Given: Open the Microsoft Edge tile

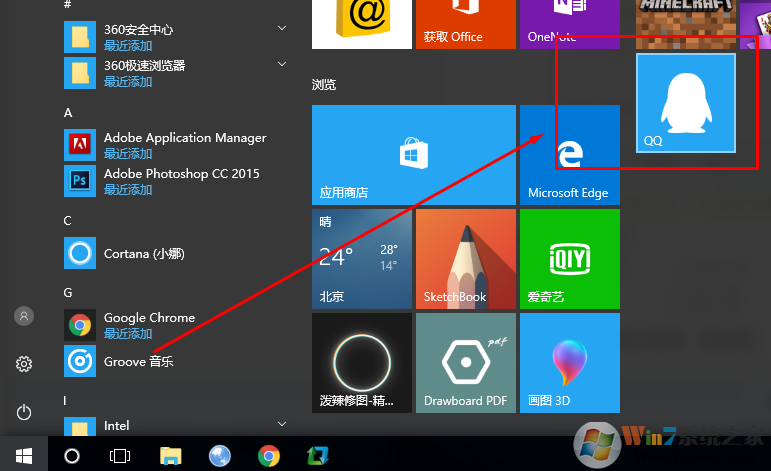Looking at the screenshot, I should click(570, 155).
